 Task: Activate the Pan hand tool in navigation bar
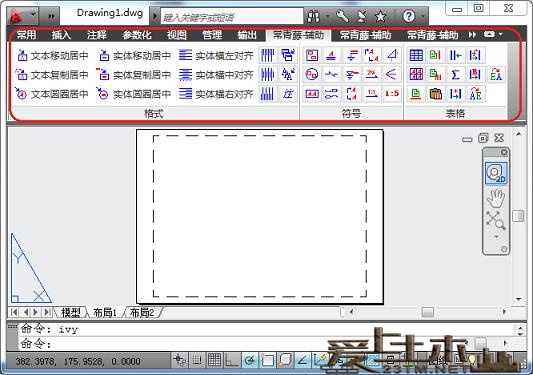click(496, 198)
